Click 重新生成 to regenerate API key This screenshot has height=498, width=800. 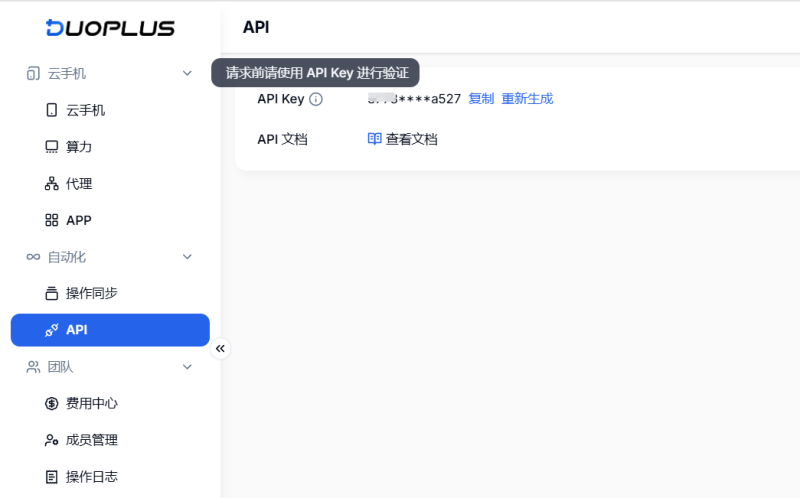pyautogui.click(x=527, y=98)
